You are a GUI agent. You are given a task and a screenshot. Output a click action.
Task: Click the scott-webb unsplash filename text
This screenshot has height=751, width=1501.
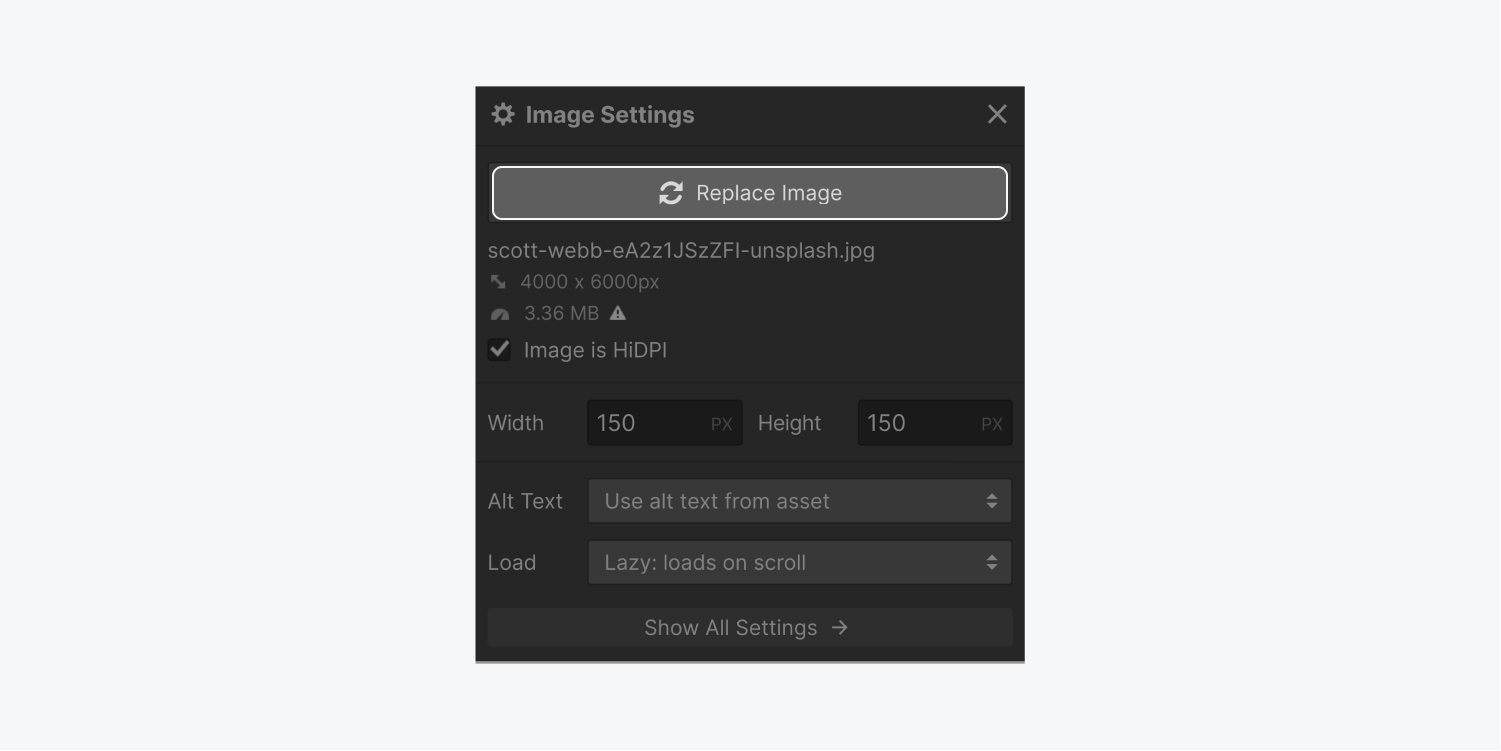coord(681,250)
